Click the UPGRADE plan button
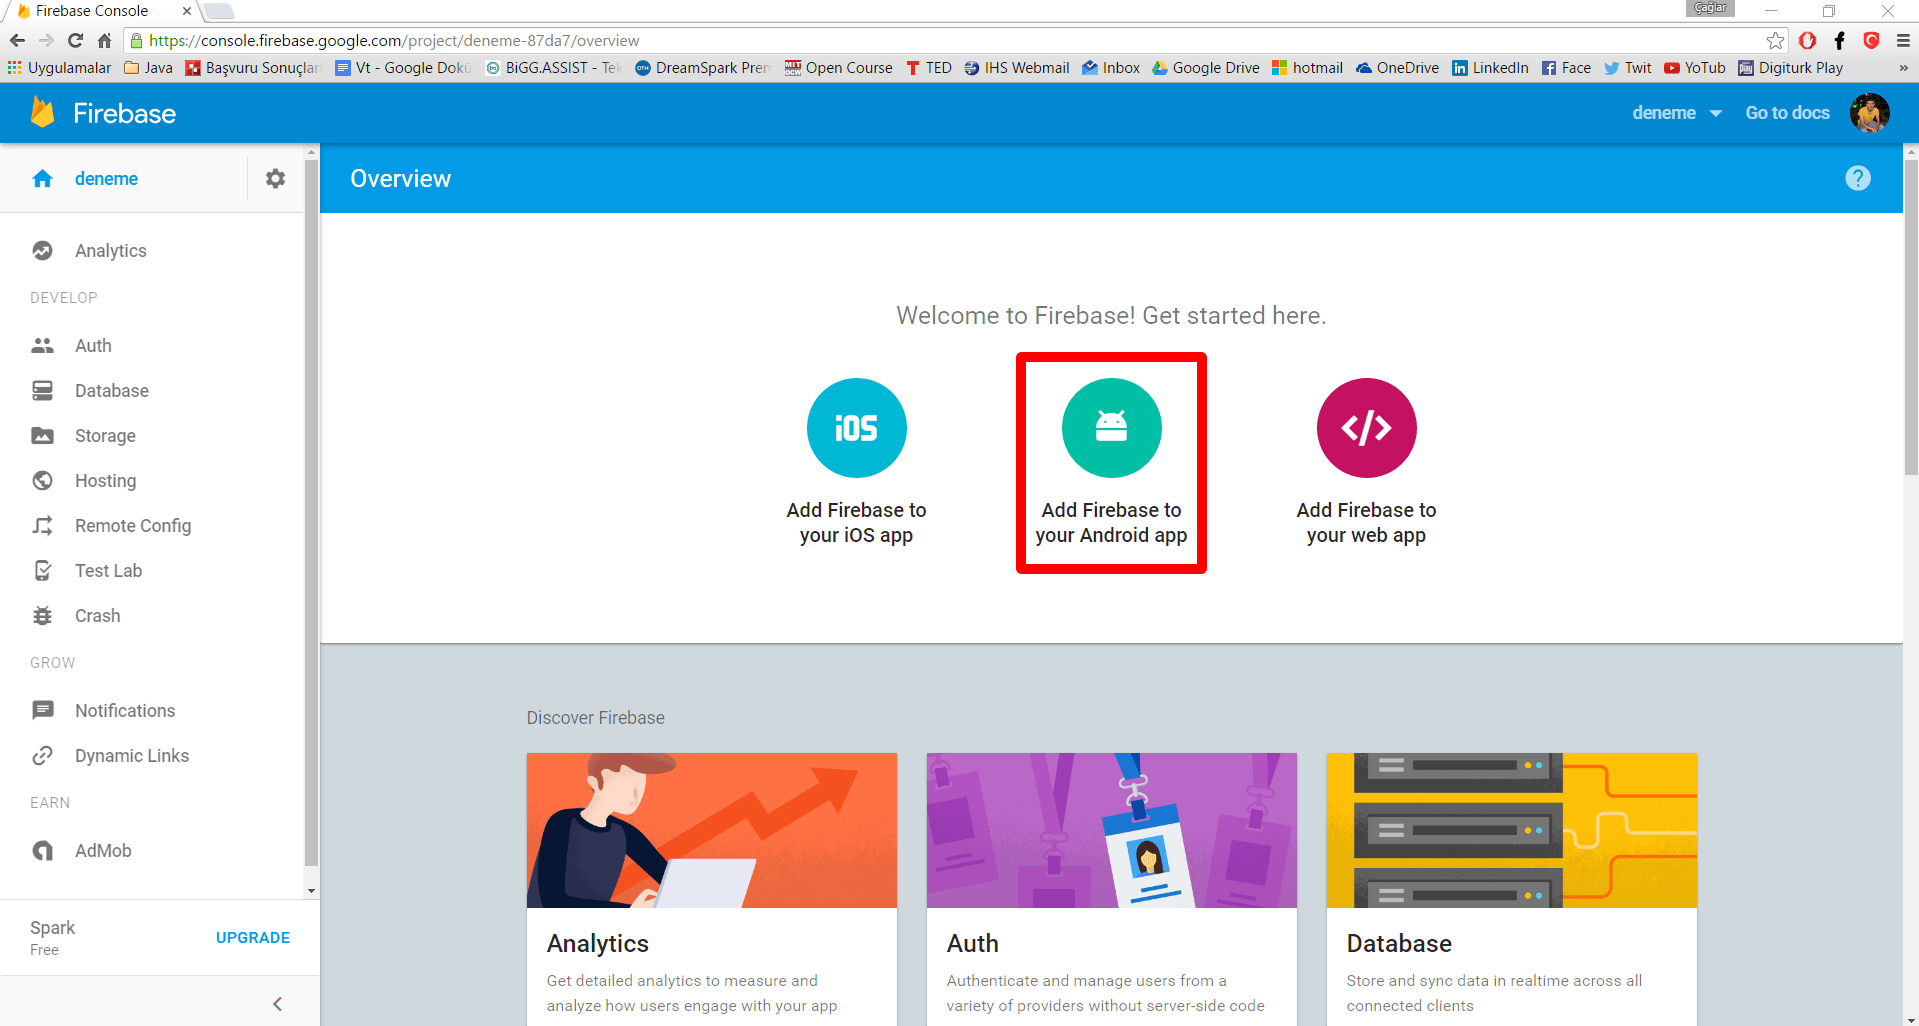Image resolution: width=1919 pixels, height=1026 pixels. pyautogui.click(x=253, y=937)
